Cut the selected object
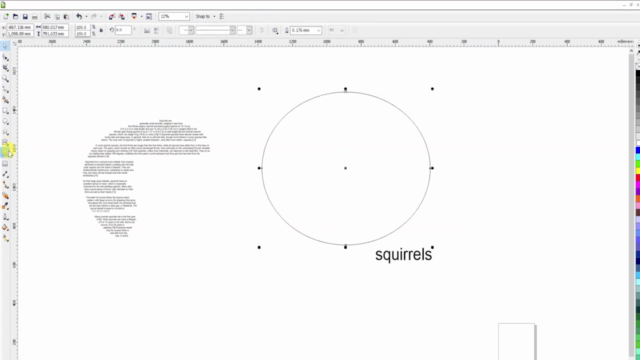 pyautogui.click(x=47, y=16)
